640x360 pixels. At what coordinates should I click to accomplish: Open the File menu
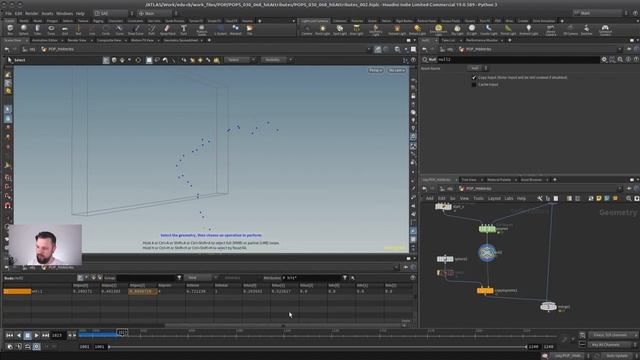(8, 13)
